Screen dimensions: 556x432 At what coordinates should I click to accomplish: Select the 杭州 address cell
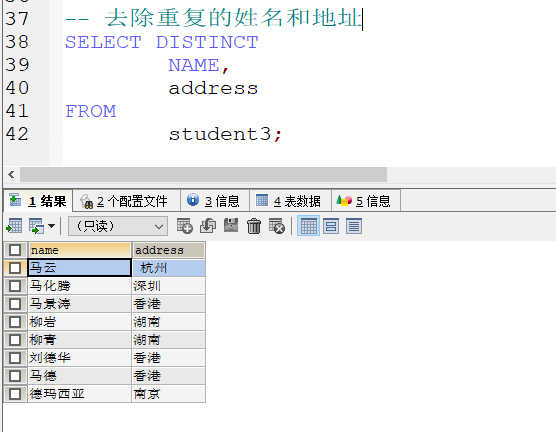click(168, 268)
